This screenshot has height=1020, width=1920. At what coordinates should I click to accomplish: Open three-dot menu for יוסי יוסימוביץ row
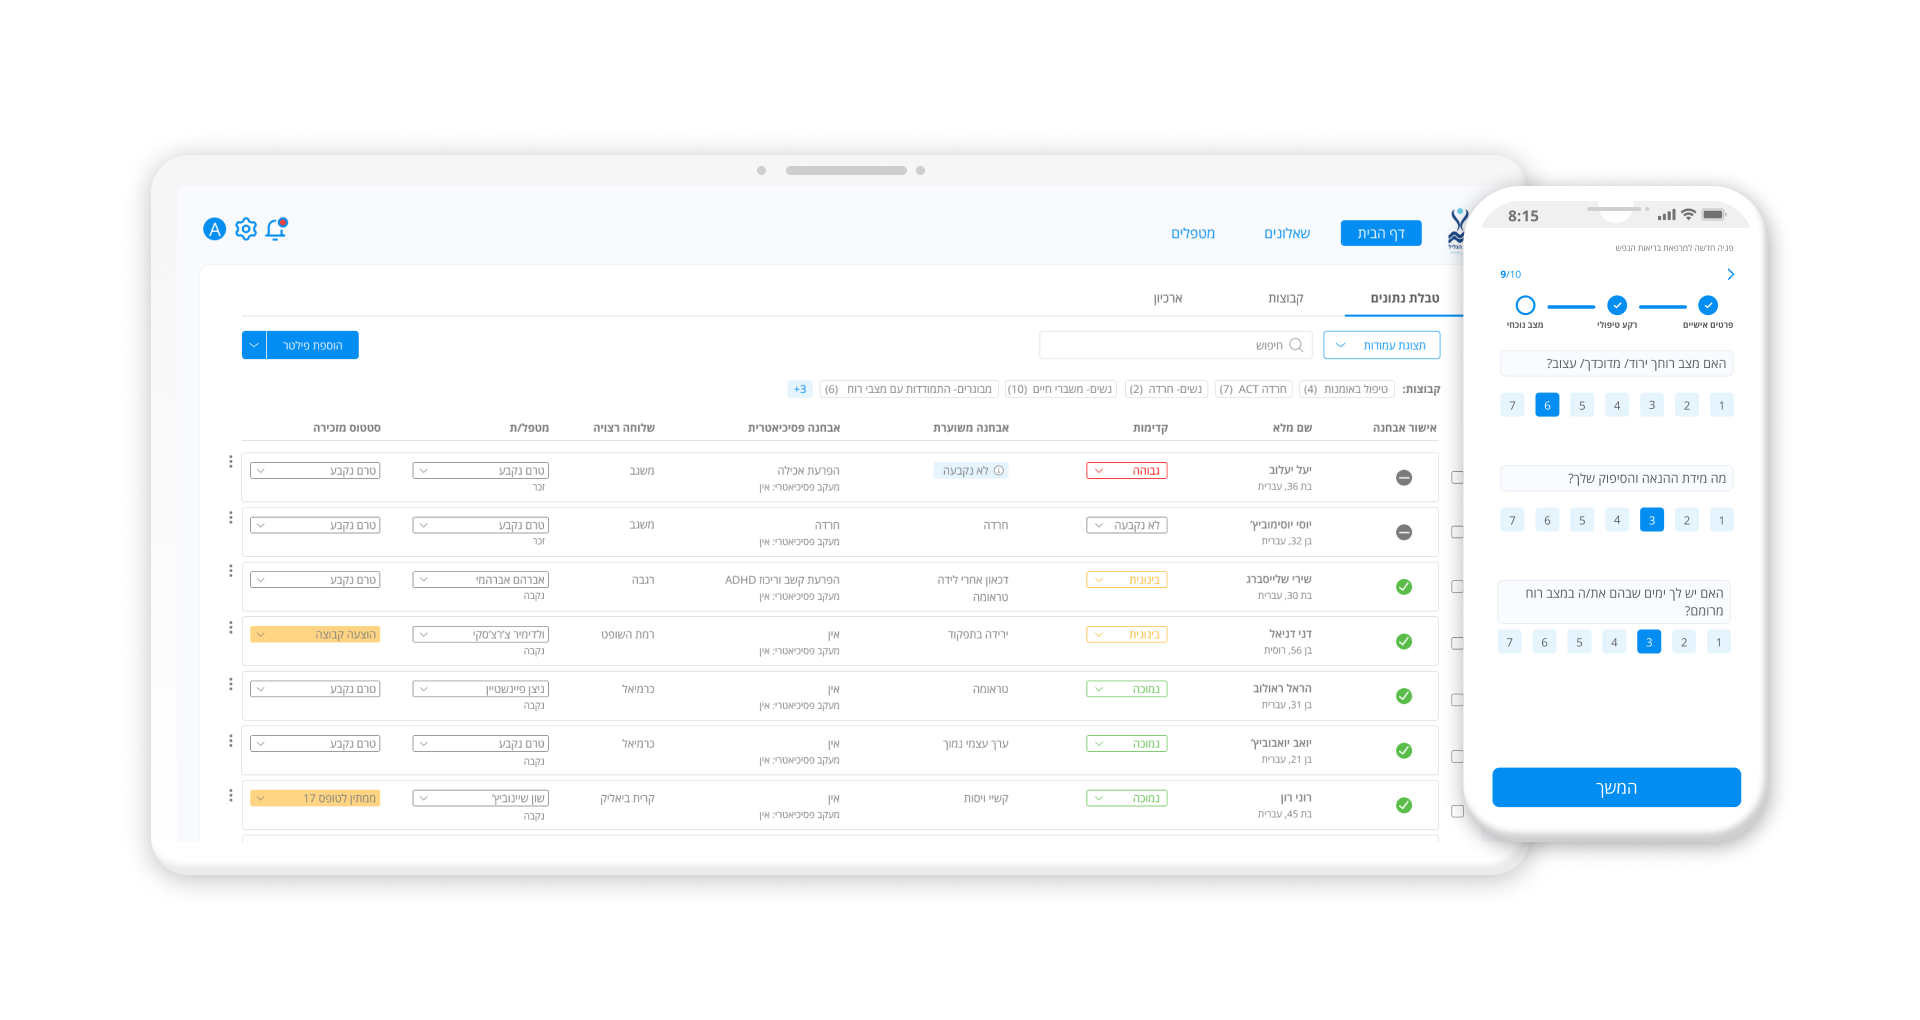coord(230,517)
